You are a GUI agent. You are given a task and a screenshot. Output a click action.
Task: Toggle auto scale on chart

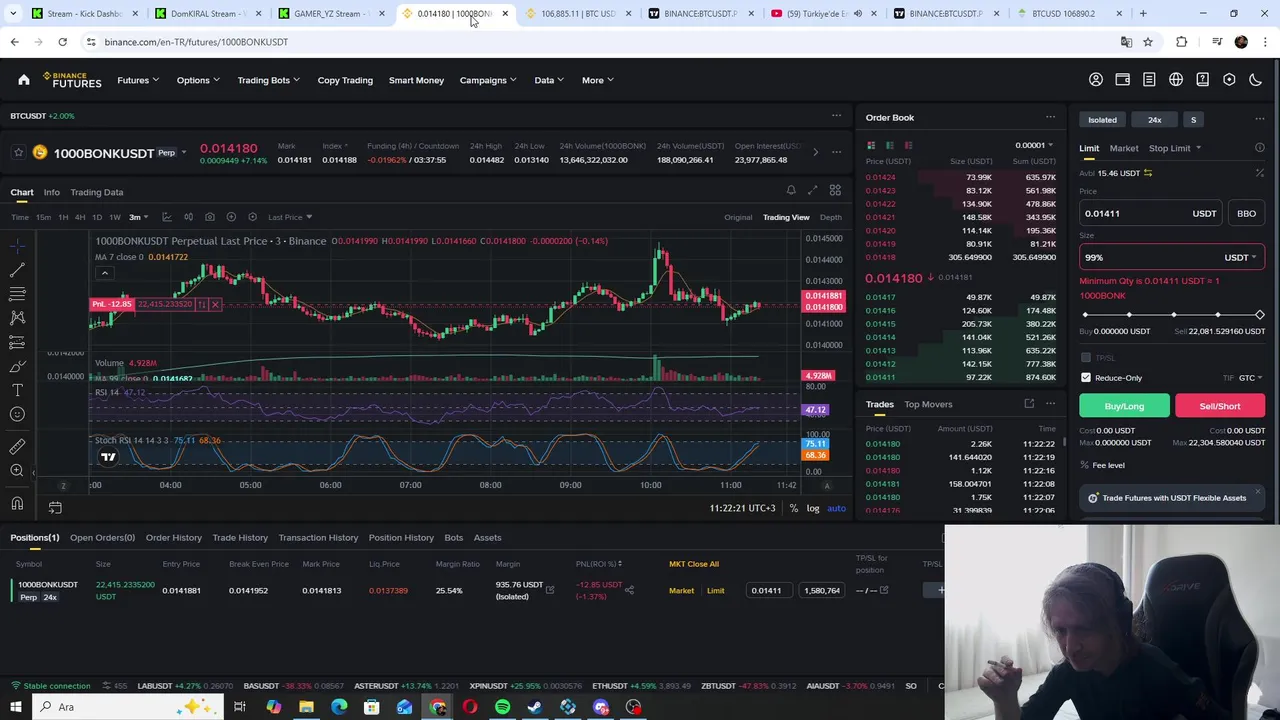pos(836,508)
